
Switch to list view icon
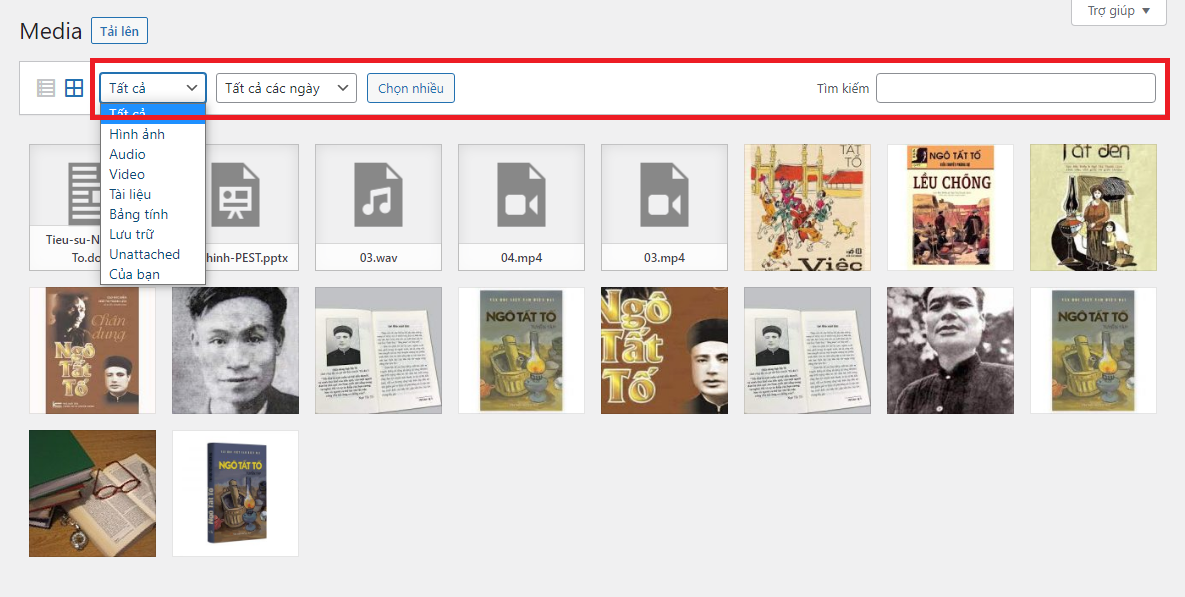click(x=46, y=88)
